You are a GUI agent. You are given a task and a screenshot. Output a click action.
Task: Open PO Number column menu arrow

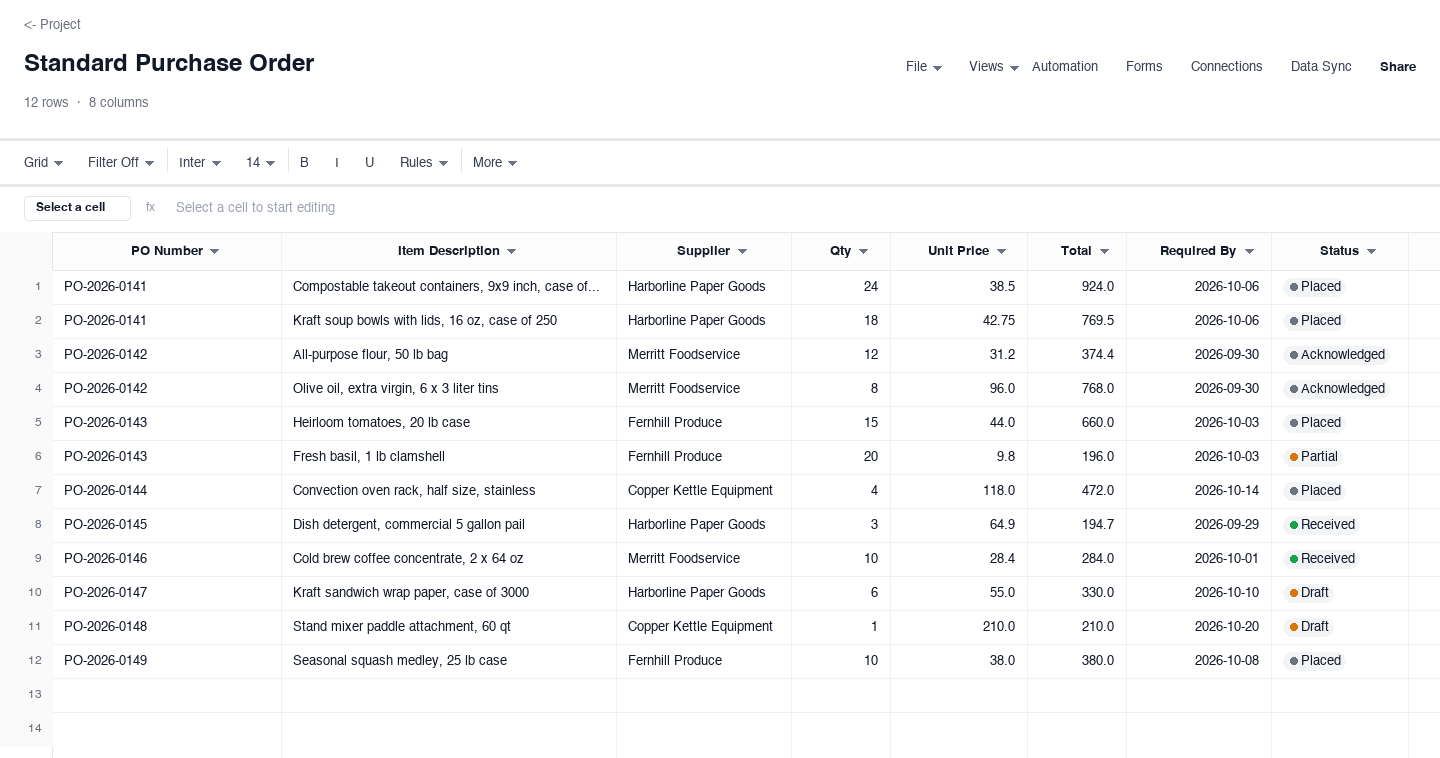(215, 252)
